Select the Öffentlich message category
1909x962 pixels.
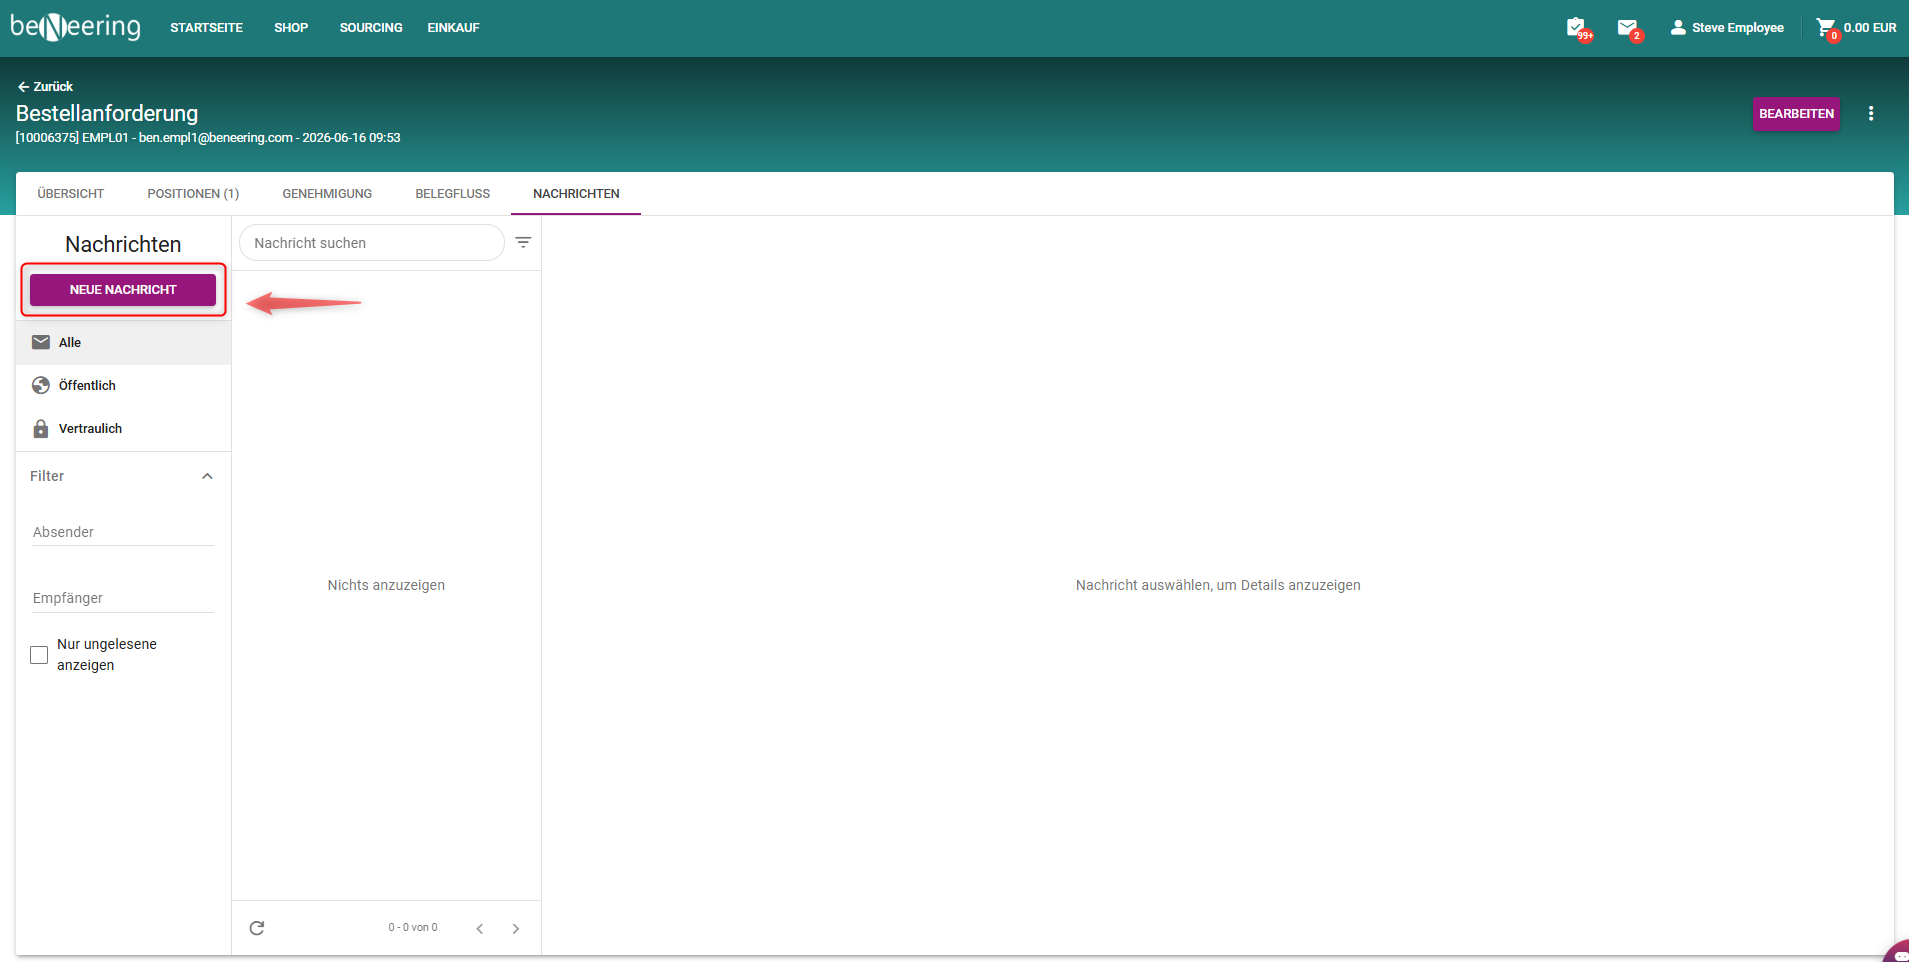(123, 385)
